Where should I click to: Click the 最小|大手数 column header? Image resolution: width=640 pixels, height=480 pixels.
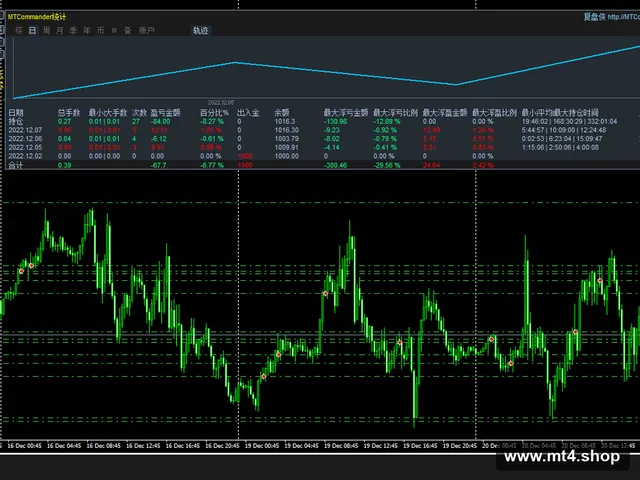[x=108, y=113]
